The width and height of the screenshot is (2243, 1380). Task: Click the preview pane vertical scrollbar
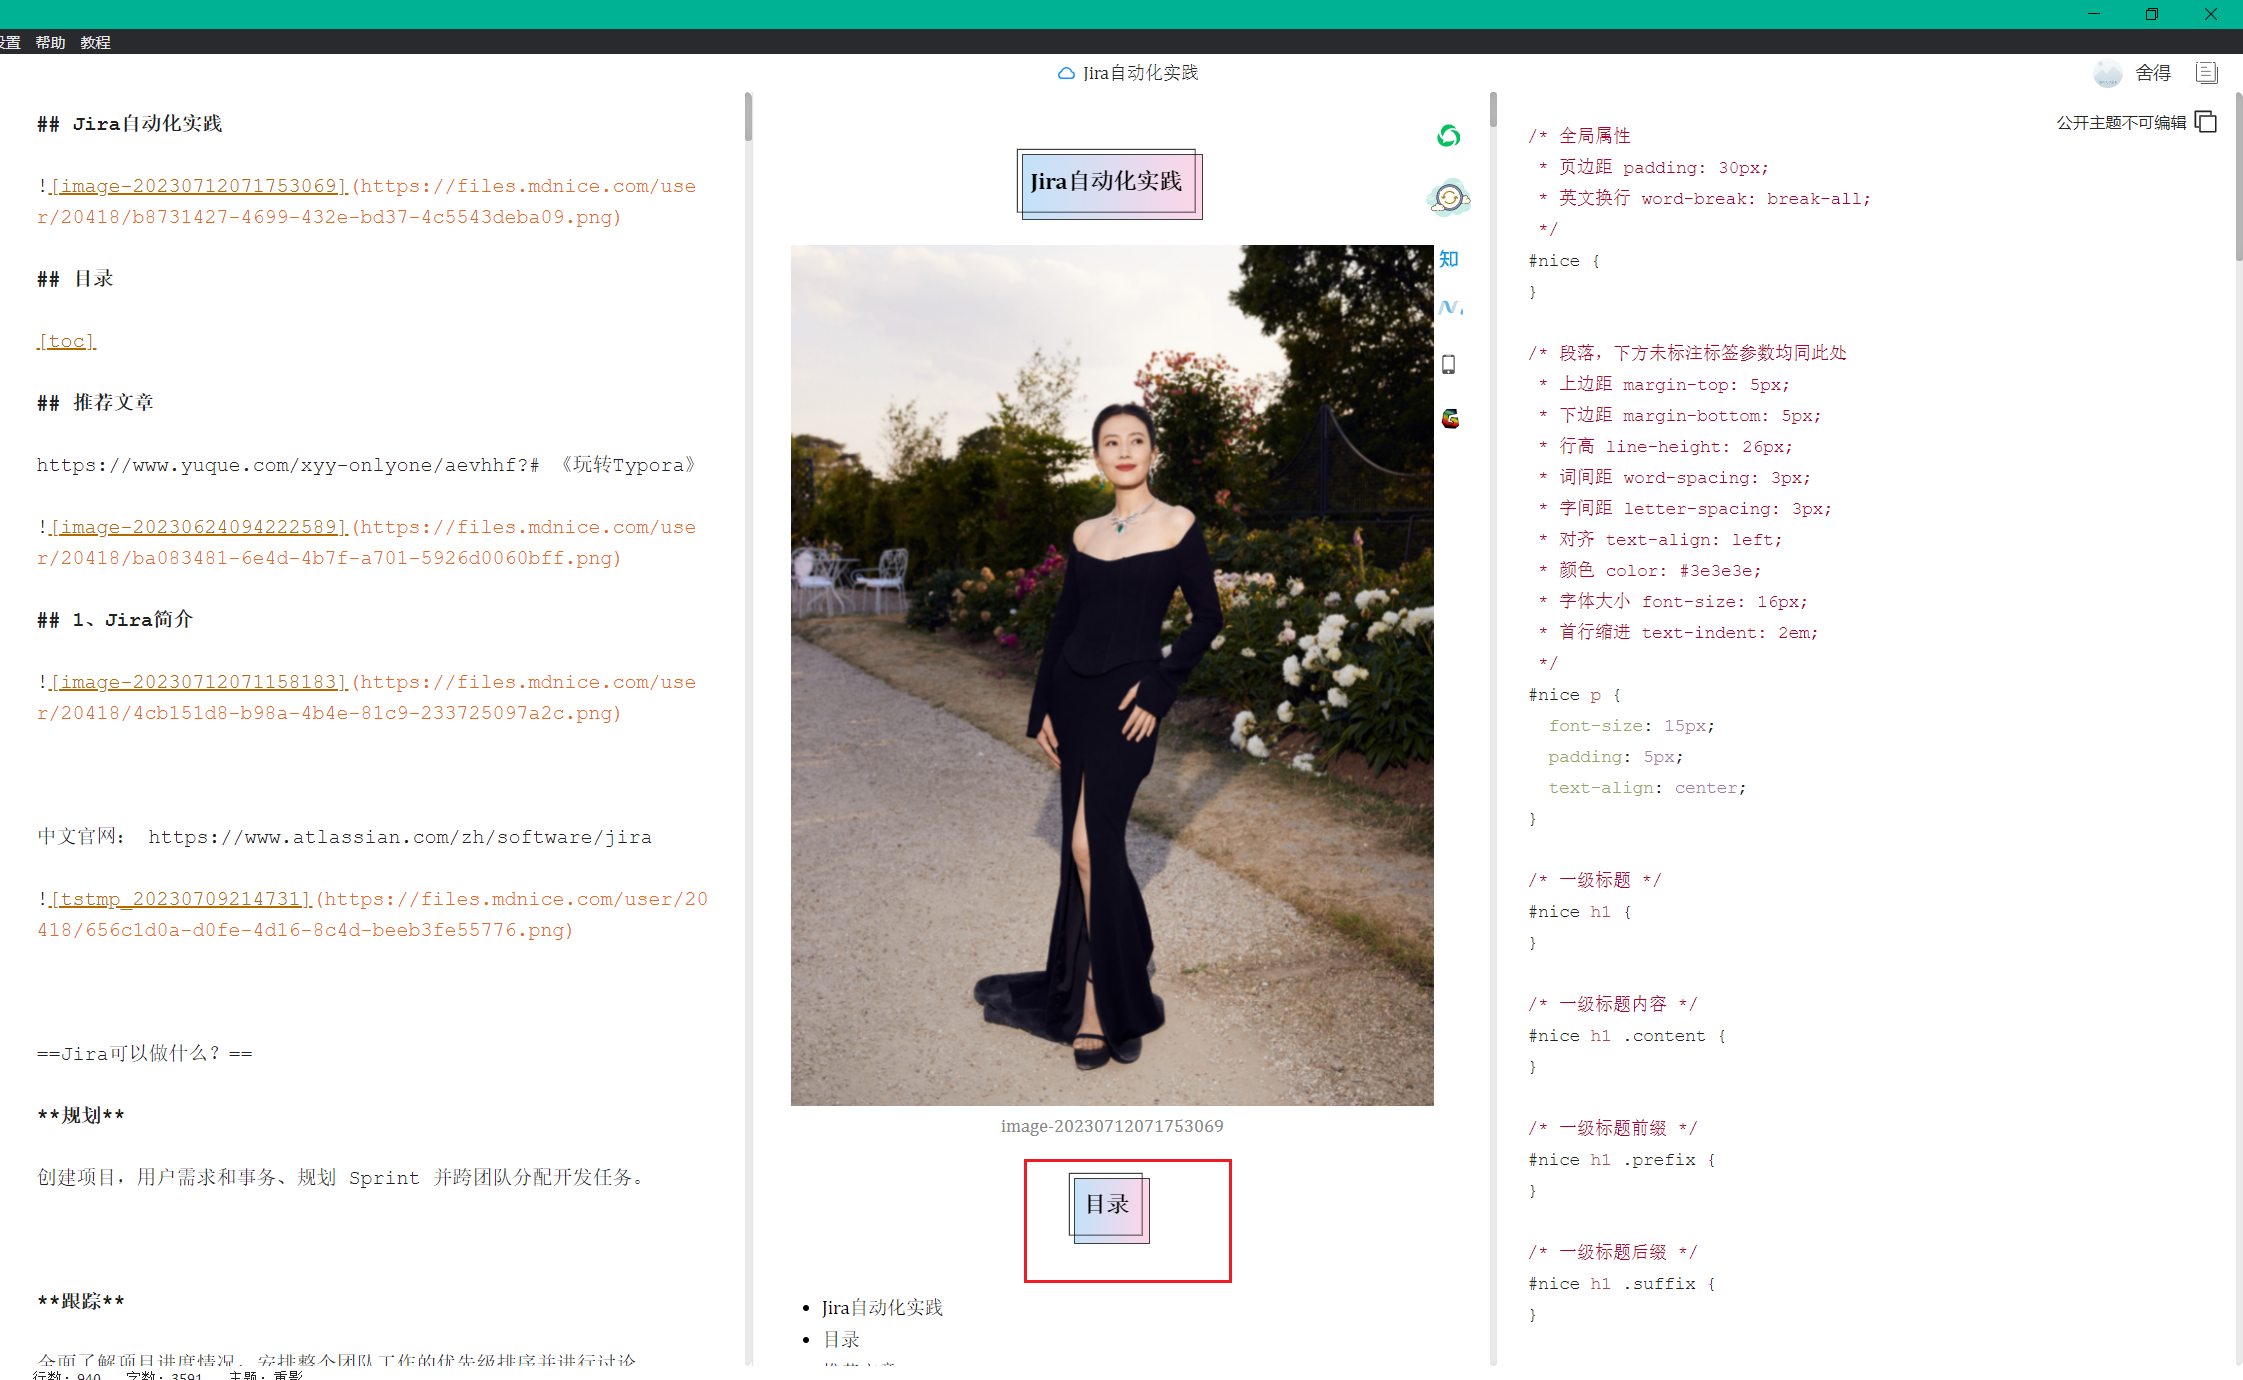[x=1493, y=110]
